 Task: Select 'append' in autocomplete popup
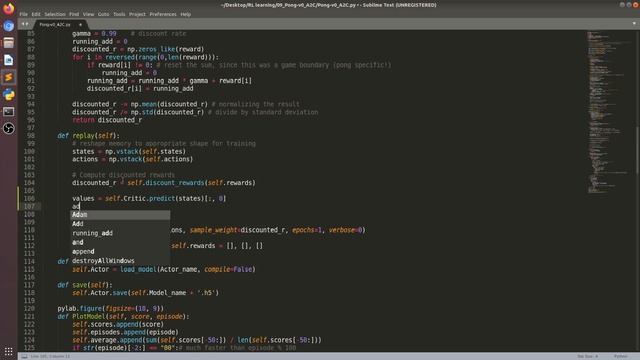pos(120,251)
